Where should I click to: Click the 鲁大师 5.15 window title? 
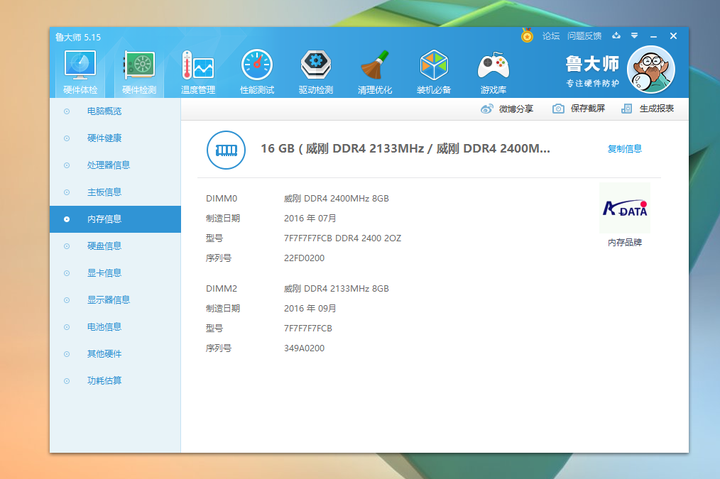click(x=78, y=37)
